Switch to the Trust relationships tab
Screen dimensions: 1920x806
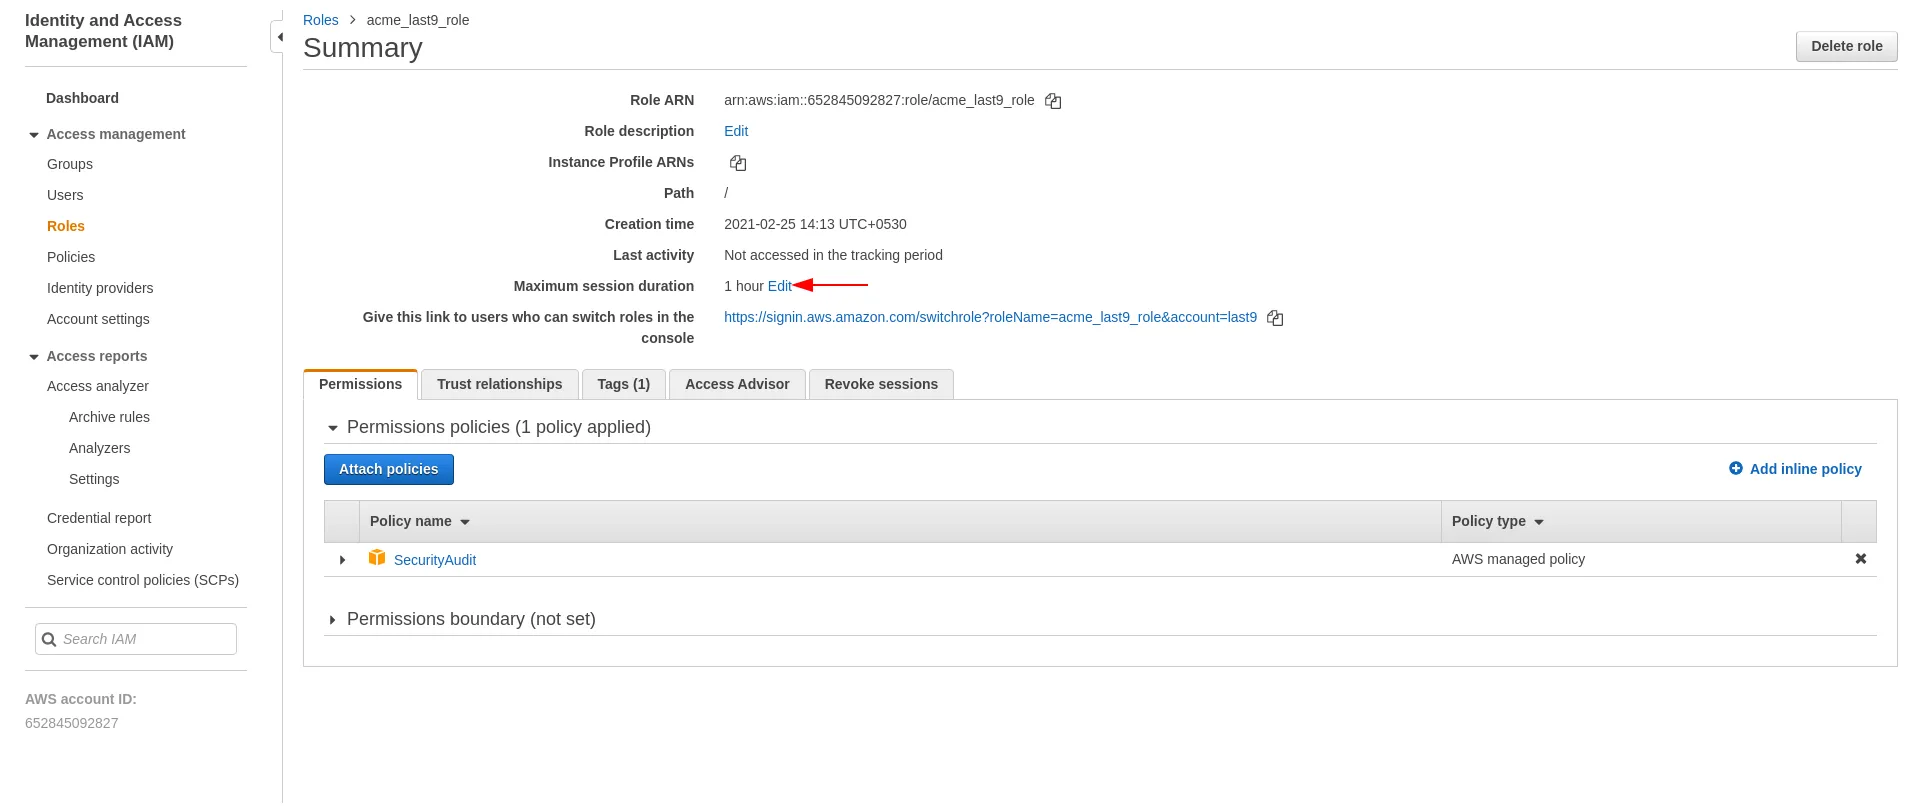tap(499, 385)
